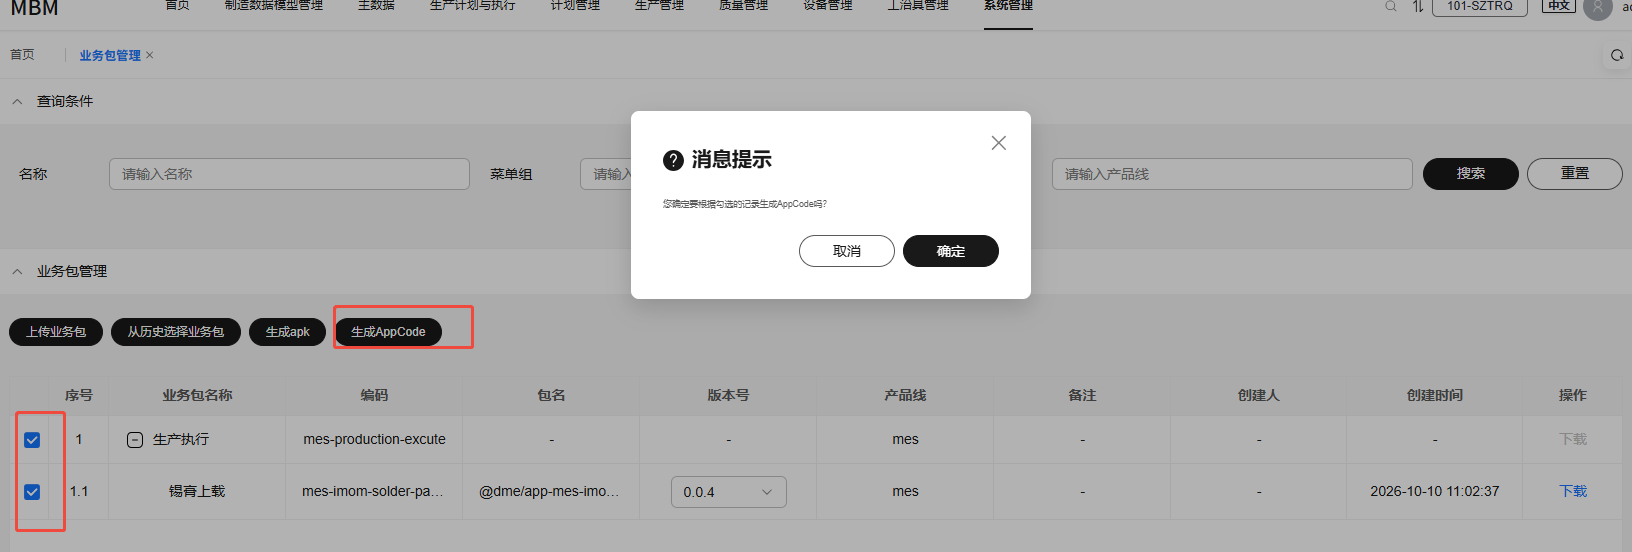
Task: Collapse the 查询条件 section
Action: click(x=17, y=101)
